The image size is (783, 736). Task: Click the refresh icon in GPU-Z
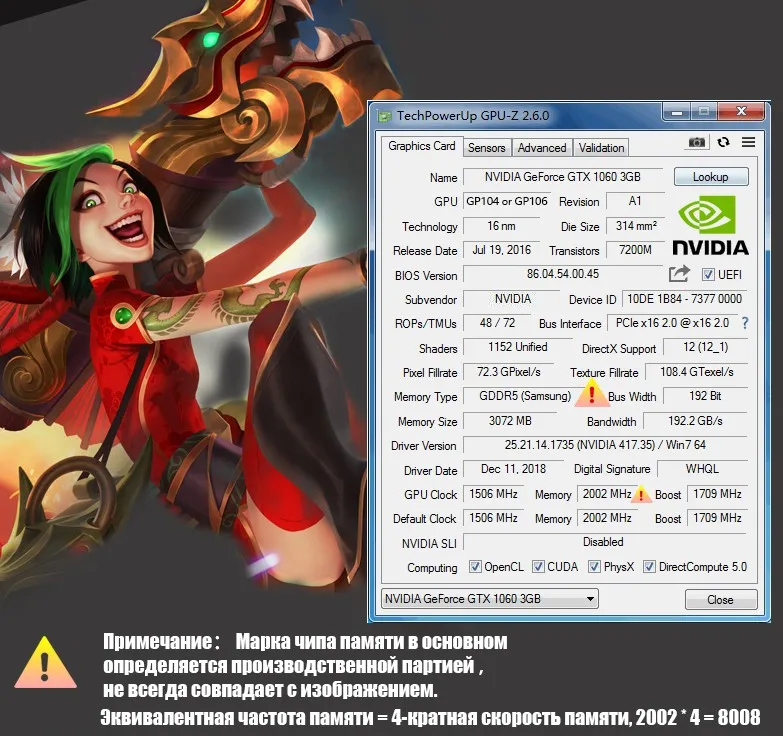coord(723,142)
